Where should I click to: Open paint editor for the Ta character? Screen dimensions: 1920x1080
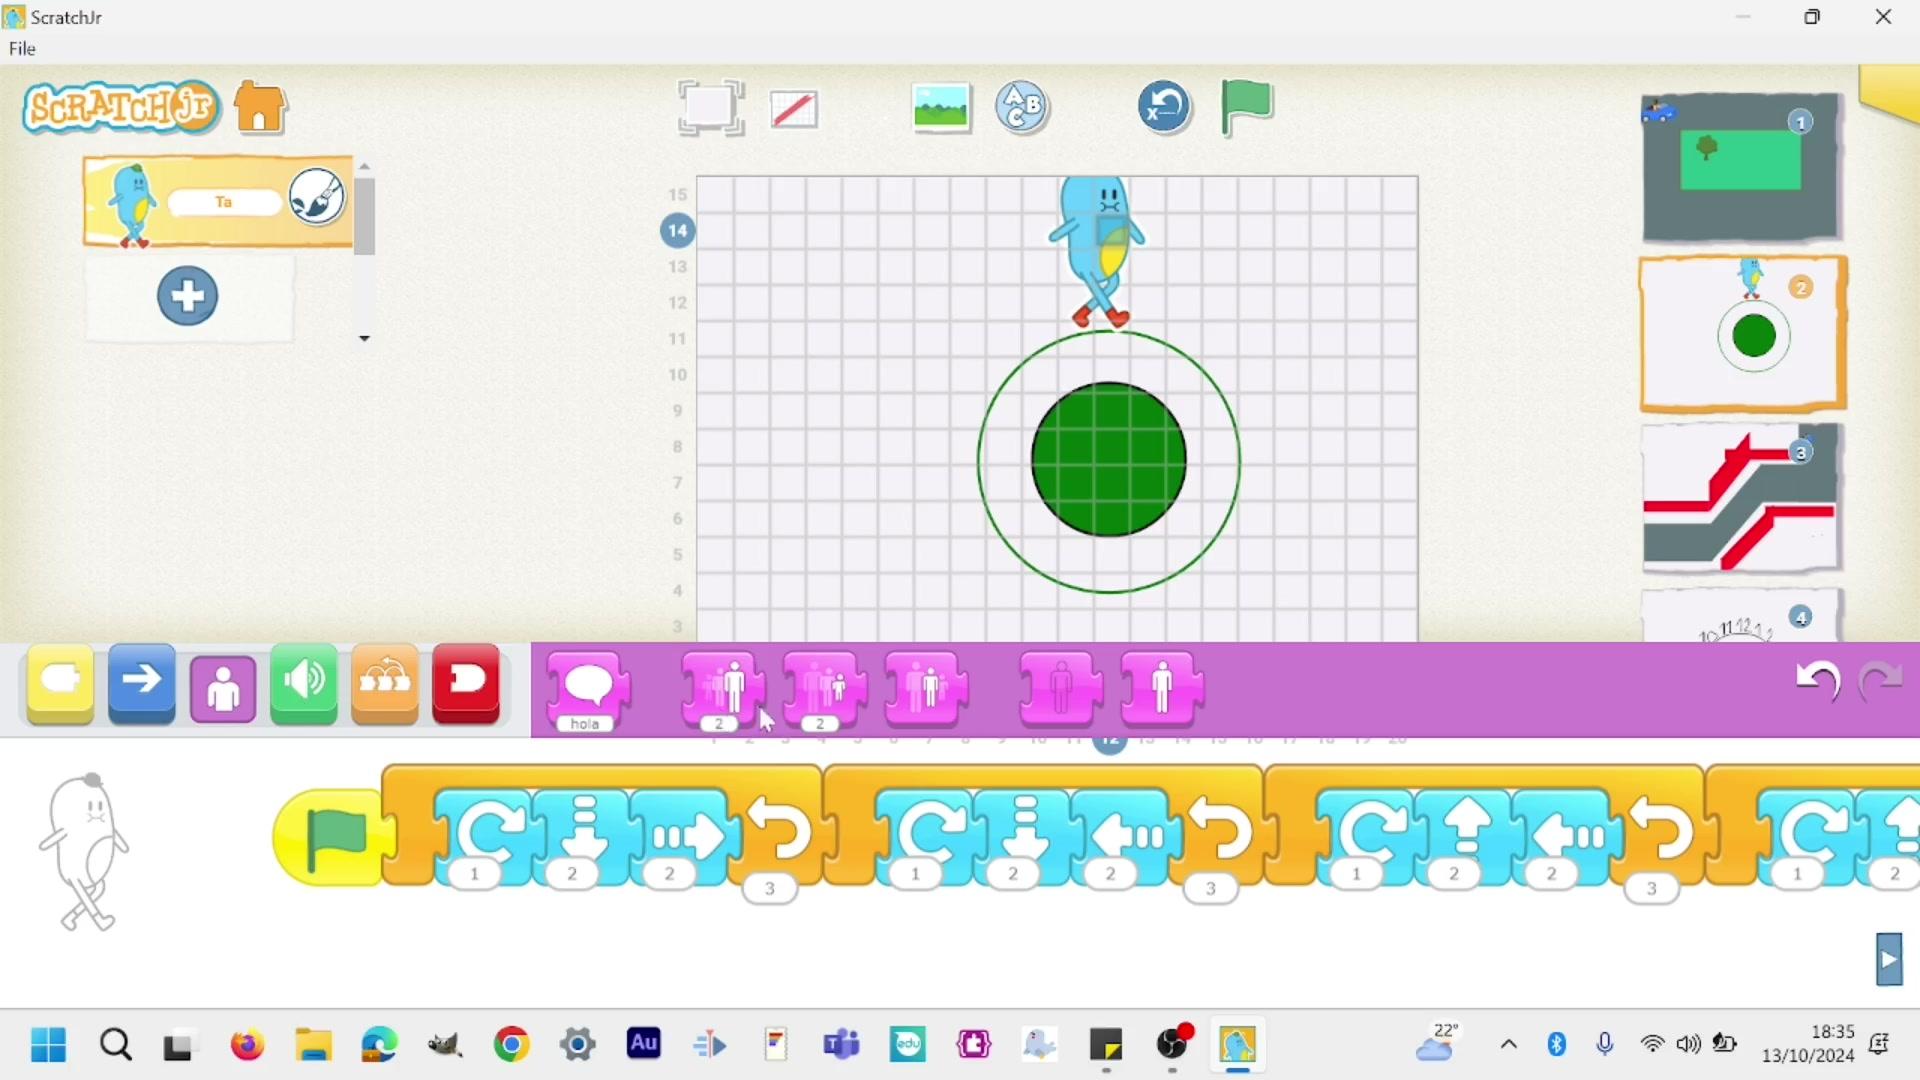pyautogui.click(x=317, y=196)
